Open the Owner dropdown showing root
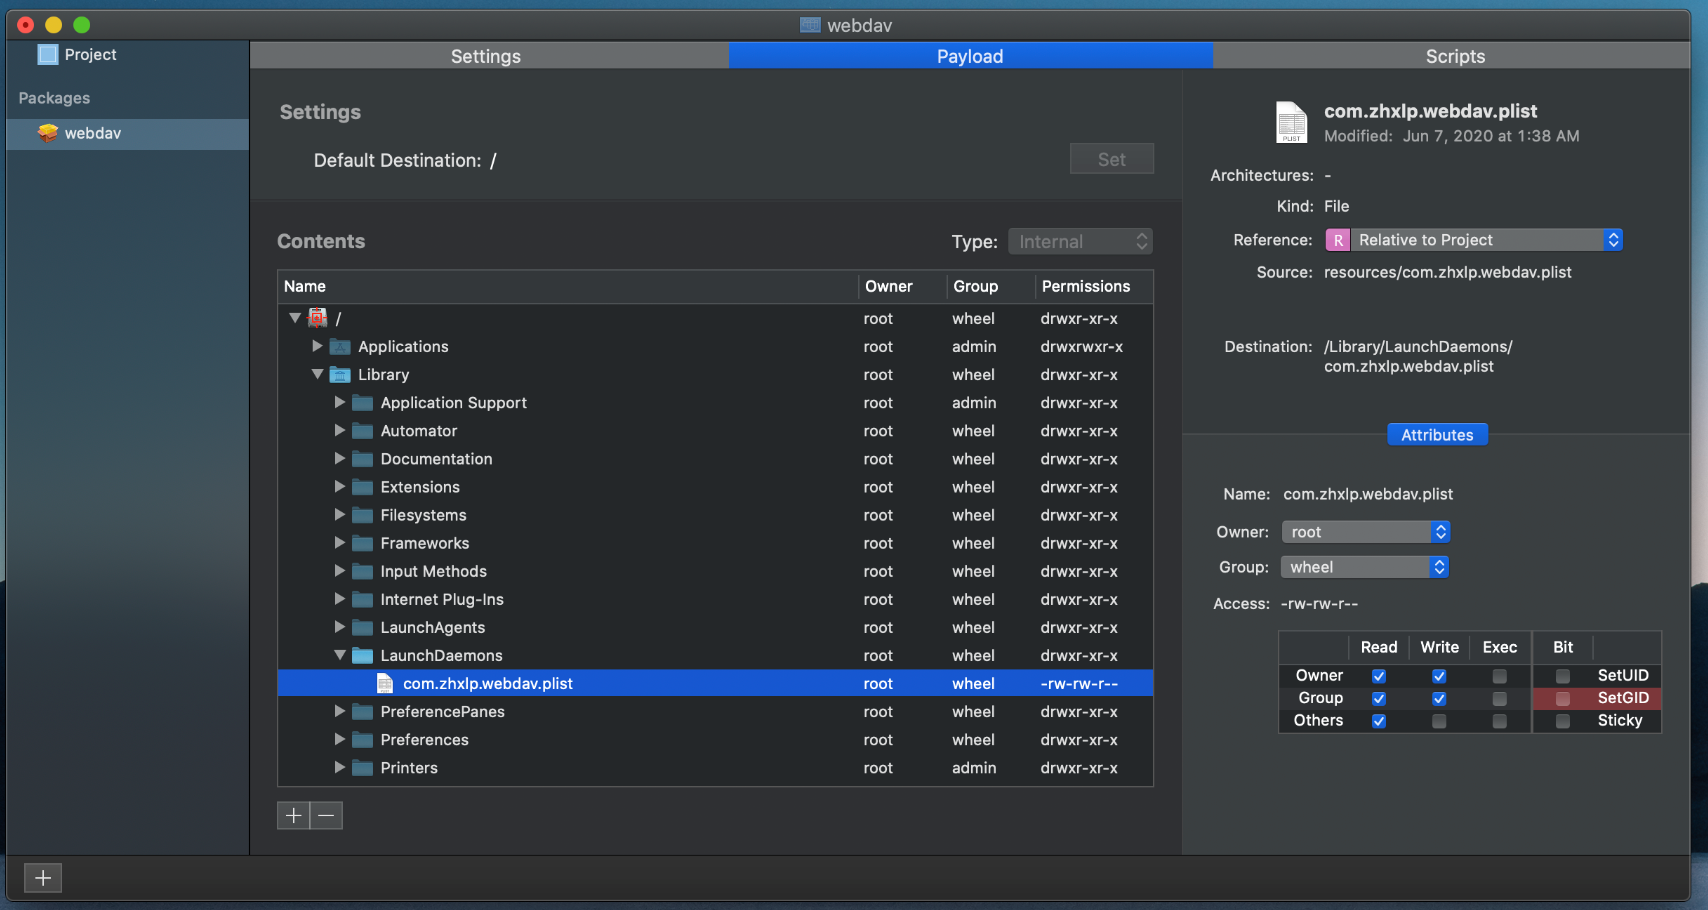Image resolution: width=1708 pixels, height=910 pixels. (1366, 532)
